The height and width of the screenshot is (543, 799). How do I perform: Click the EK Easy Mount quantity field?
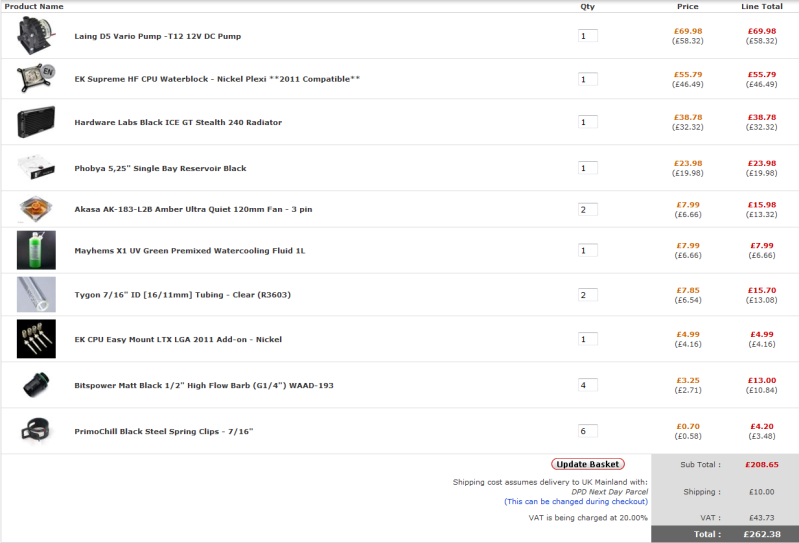(588, 339)
